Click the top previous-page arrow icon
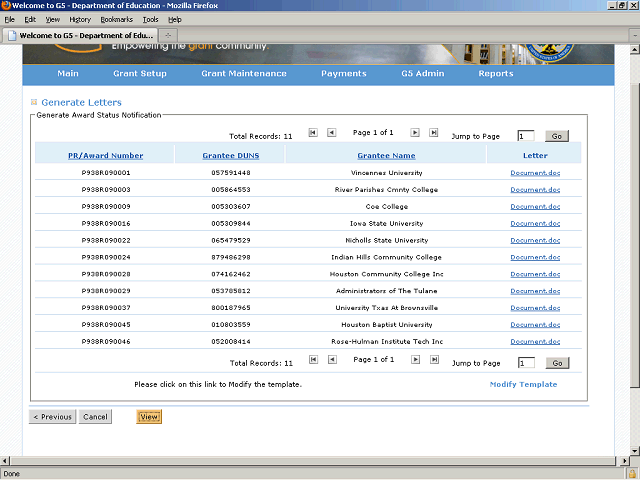Viewport: 640px width, 480px height. click(x=331, y=132)
